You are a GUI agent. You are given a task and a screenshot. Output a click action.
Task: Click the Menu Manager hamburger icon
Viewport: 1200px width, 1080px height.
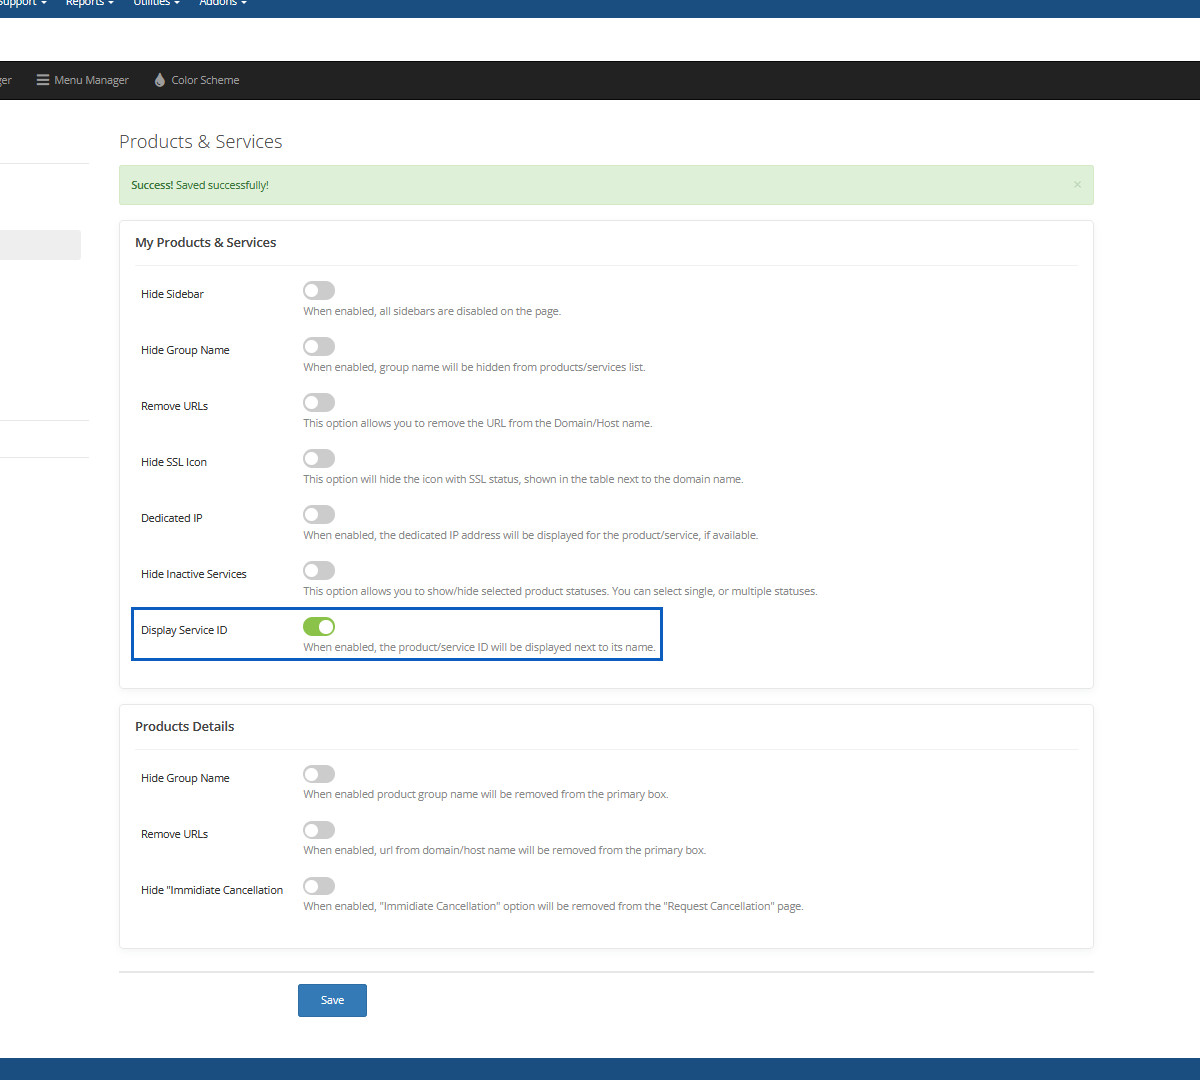pos(43,80)
